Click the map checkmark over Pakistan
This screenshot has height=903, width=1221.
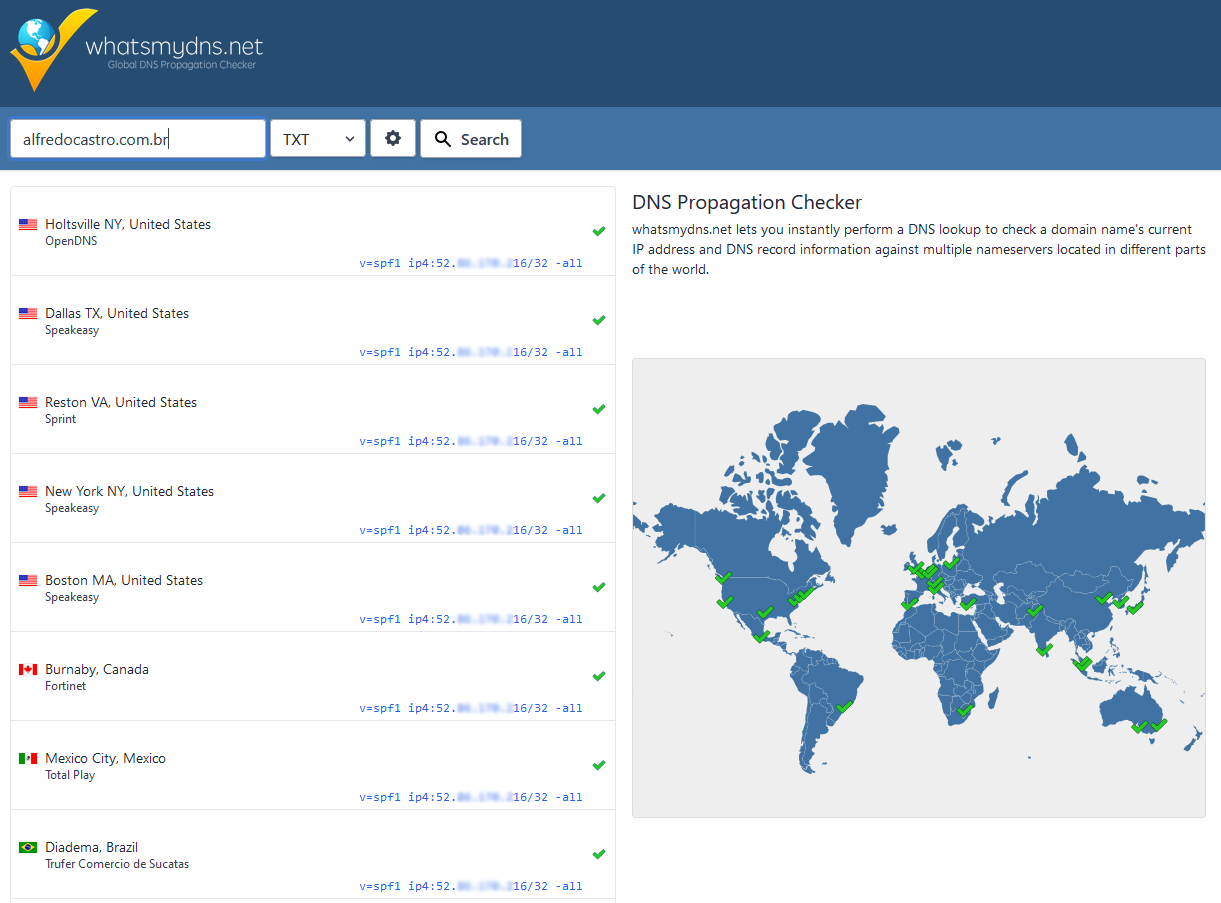pyautogui.click(x=1034, y=609)
